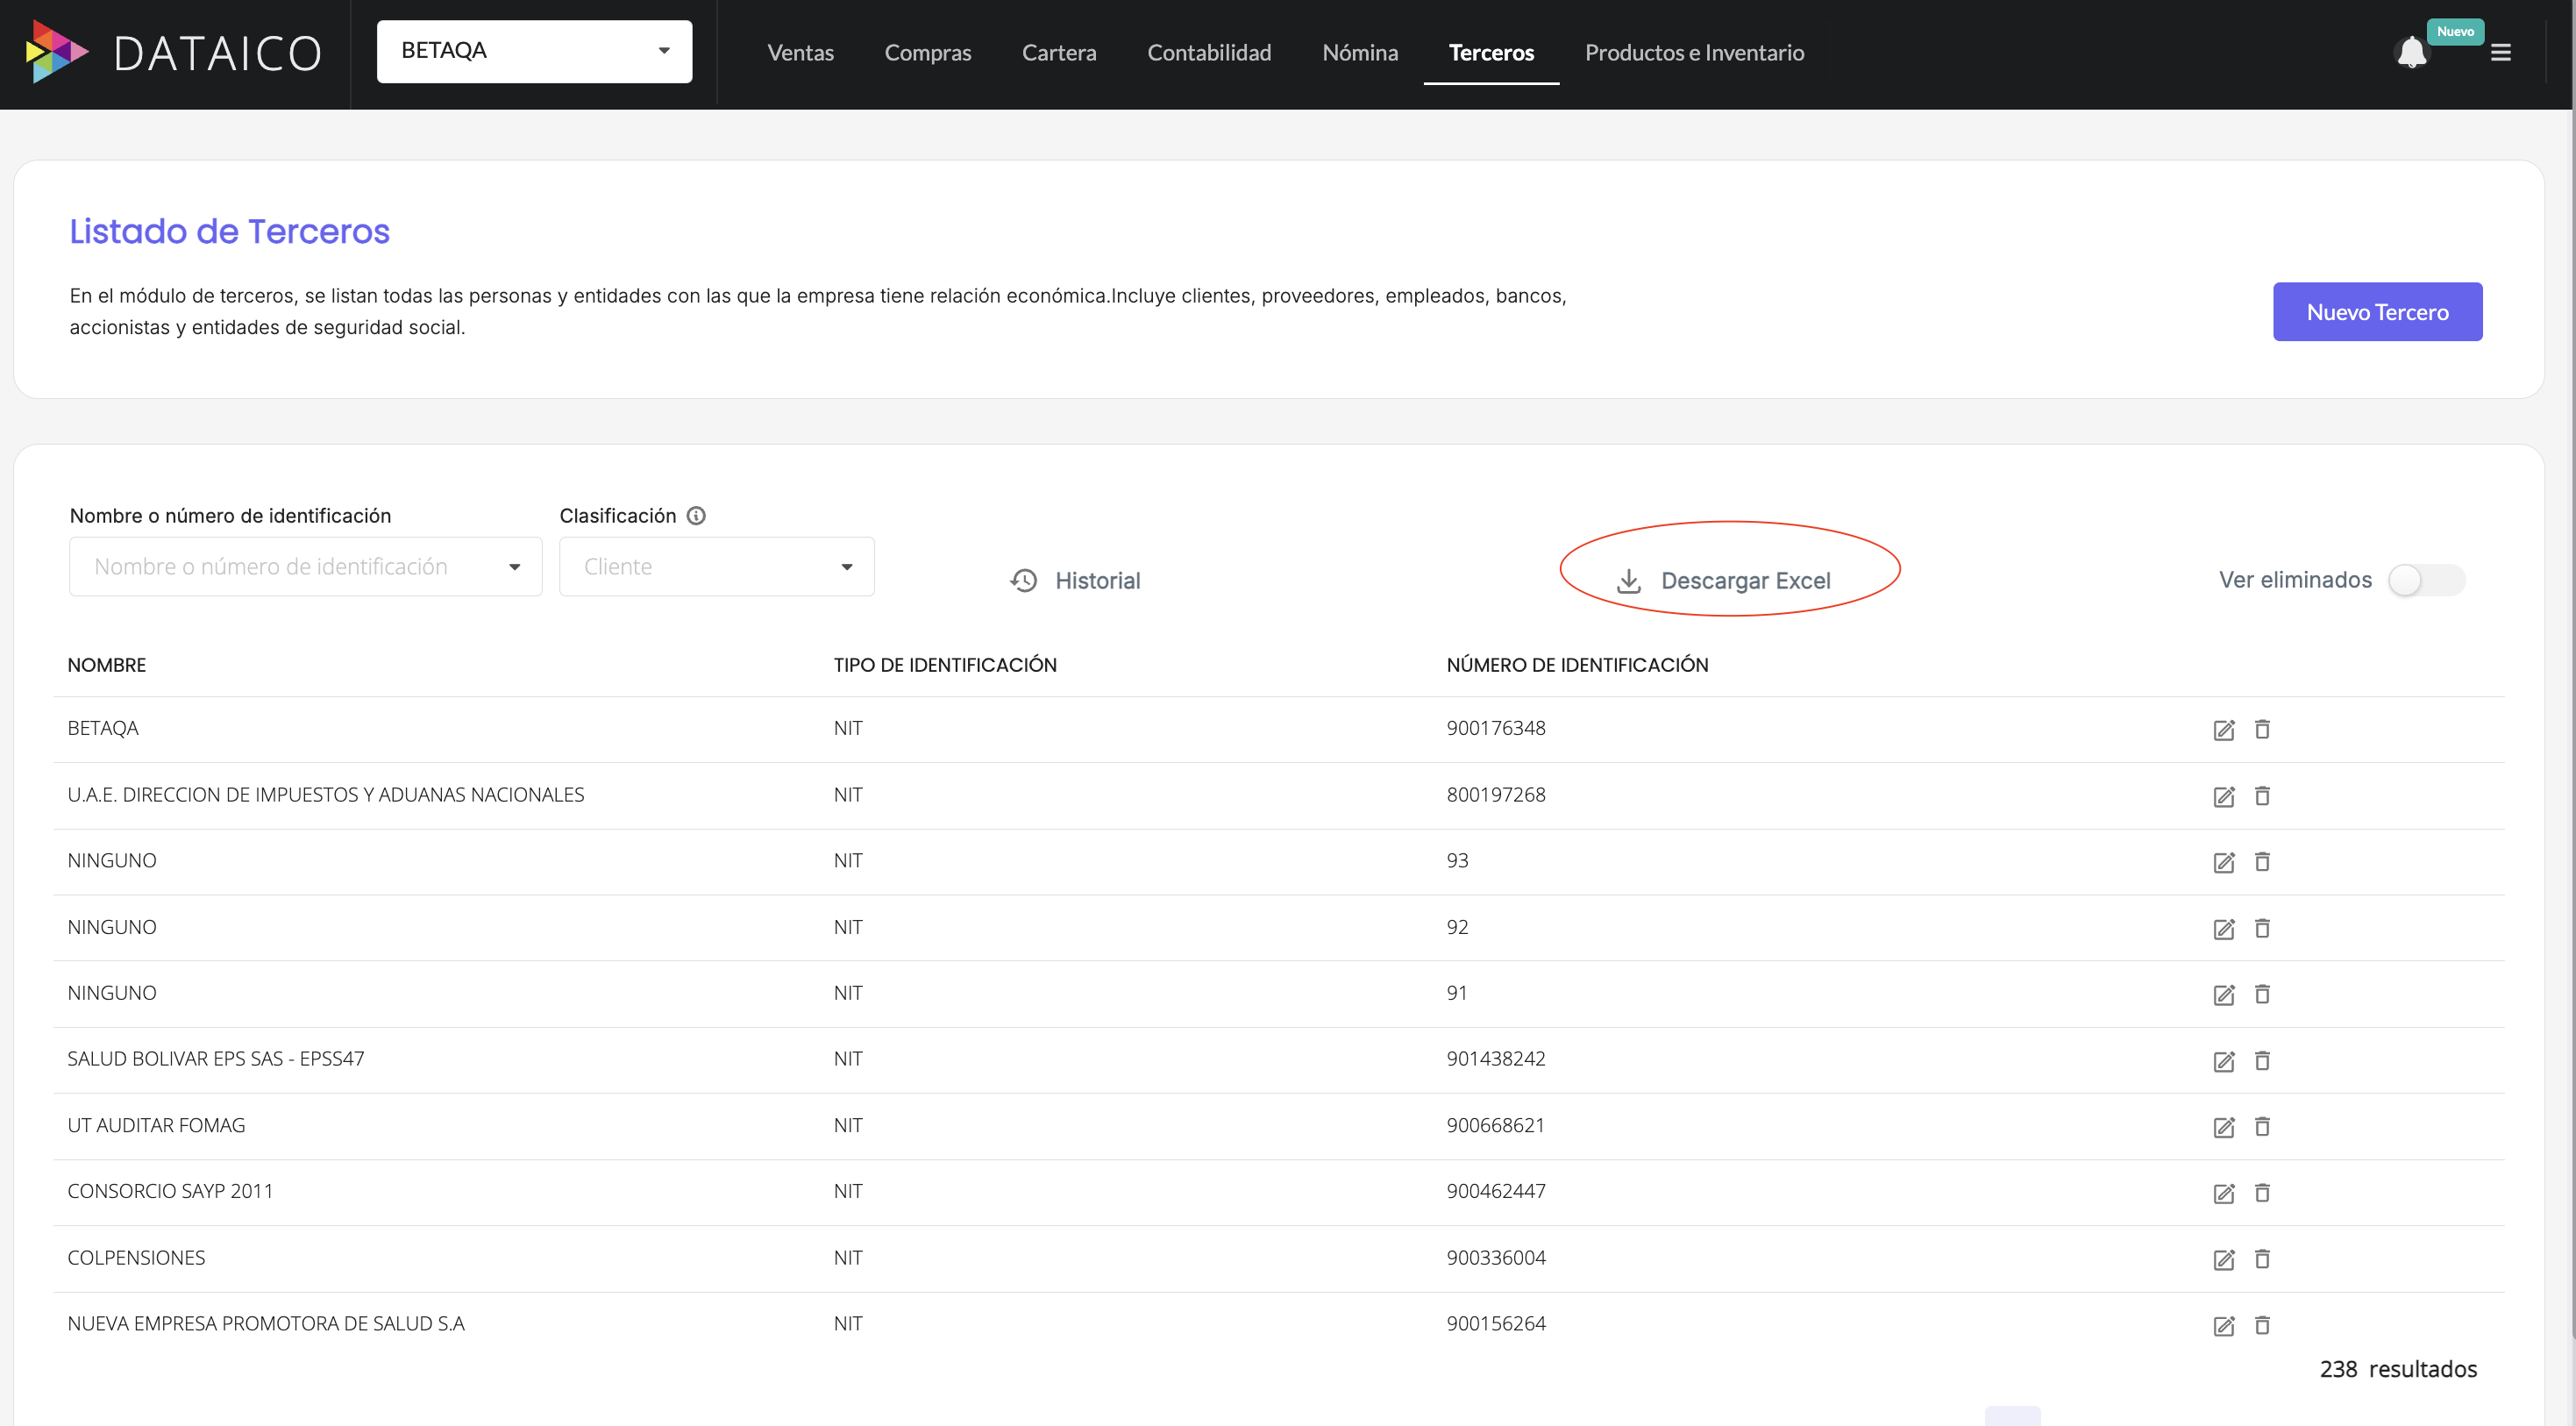Open the Ventas menu
This screenshot has height=1426, width=2576.
(800, 52)
